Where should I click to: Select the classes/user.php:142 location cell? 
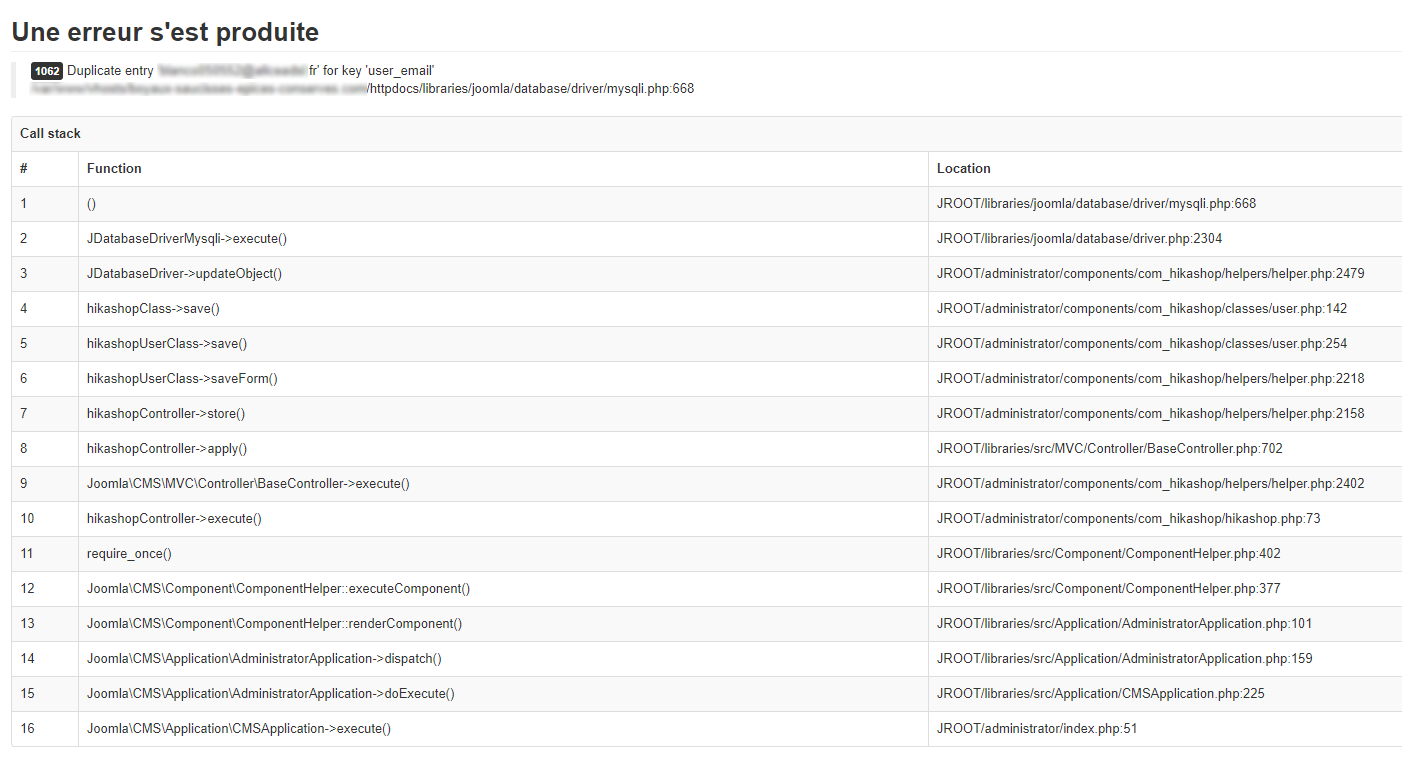(1141, 309)
